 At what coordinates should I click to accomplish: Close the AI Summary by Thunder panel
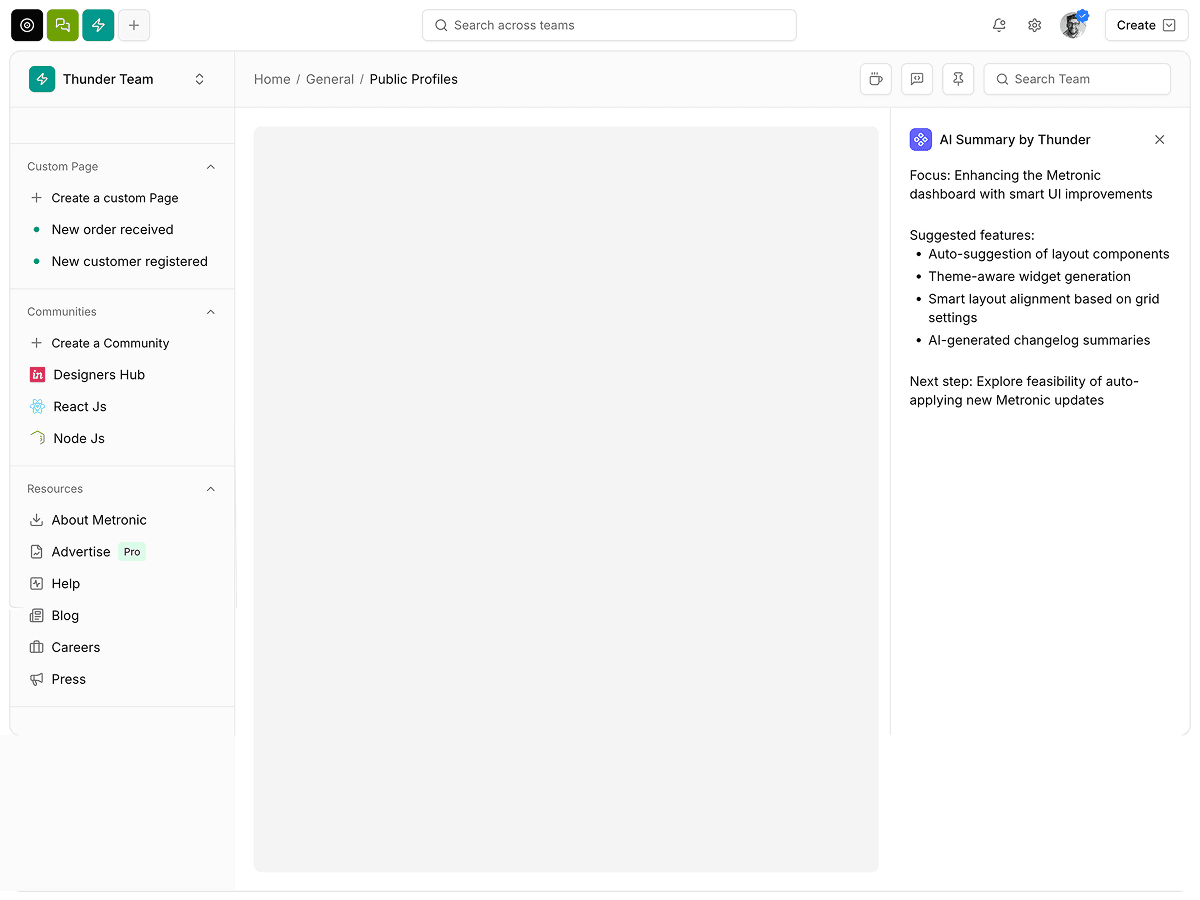point(1160,140)
